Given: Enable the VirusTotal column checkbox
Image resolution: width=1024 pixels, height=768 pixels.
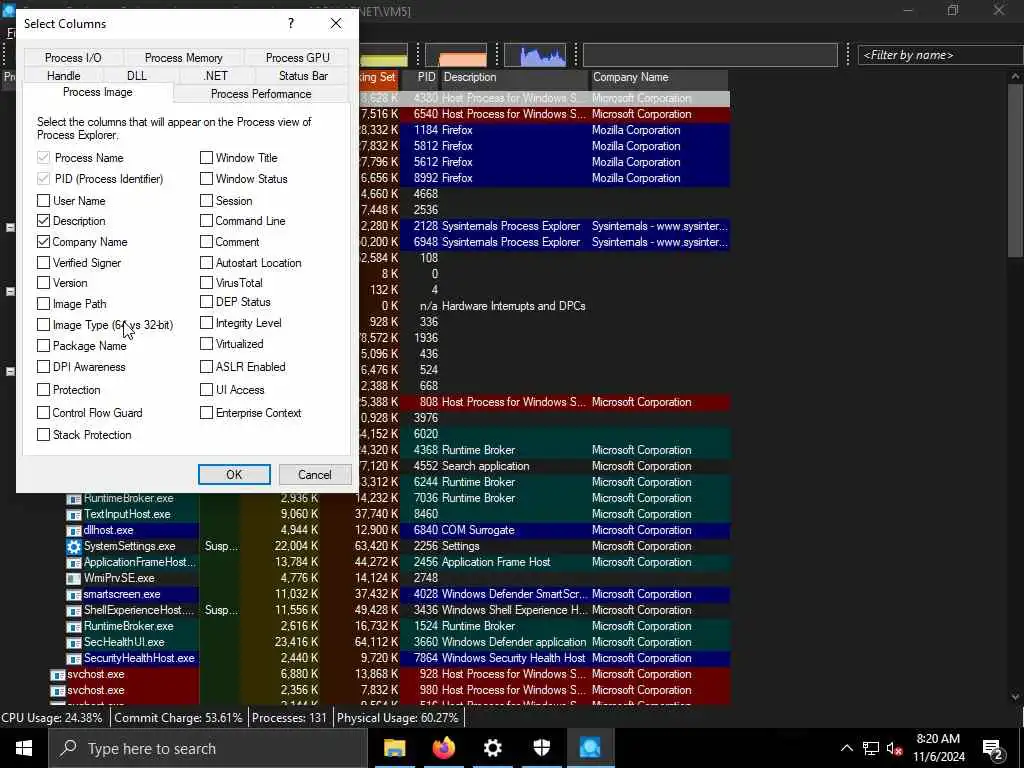Looking at the screenshot, I should (206, 283).
